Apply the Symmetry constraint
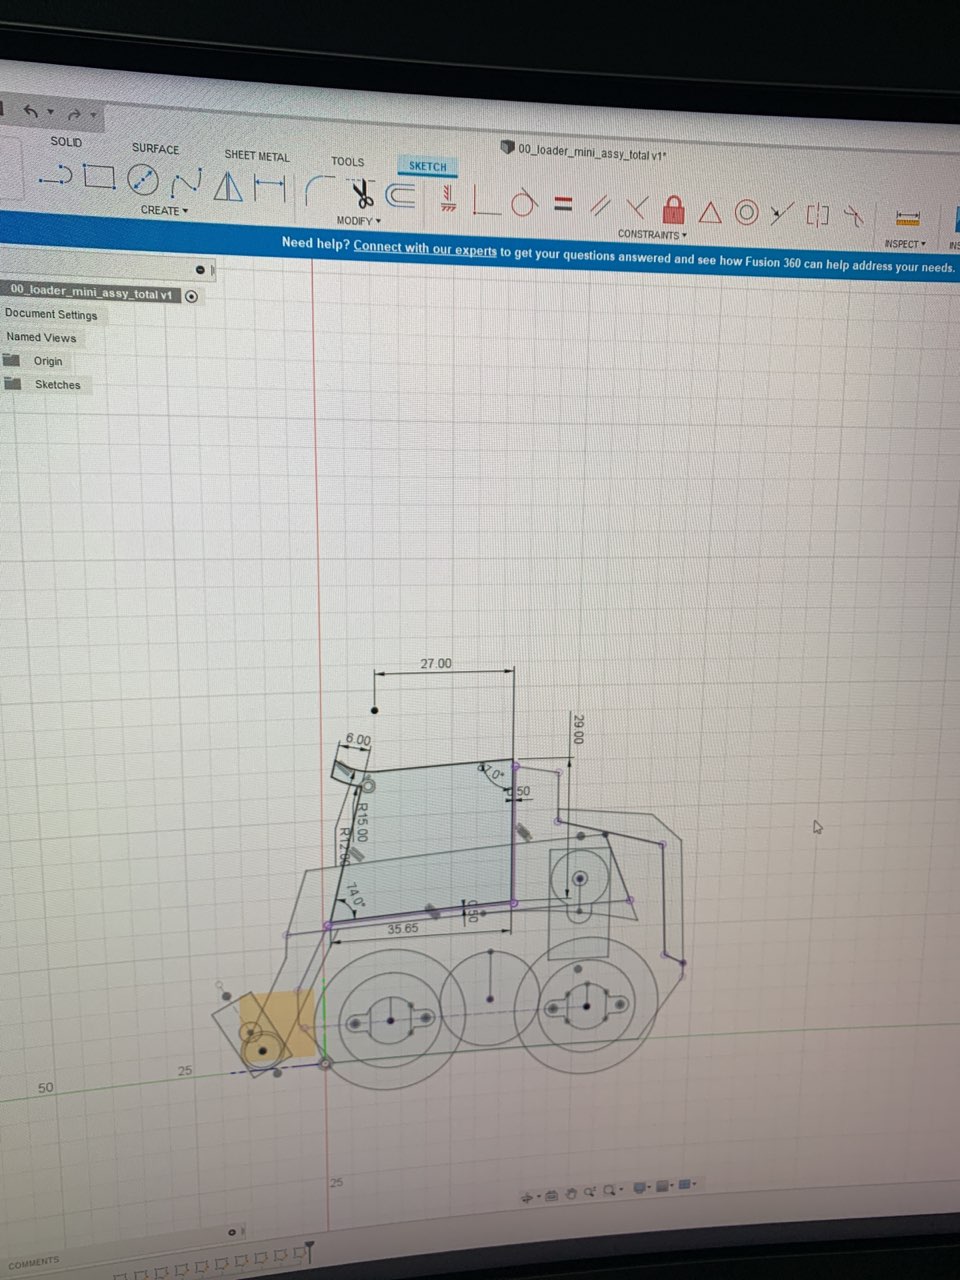This screenshot has width=960, height=1280. [x=817, y=215]
